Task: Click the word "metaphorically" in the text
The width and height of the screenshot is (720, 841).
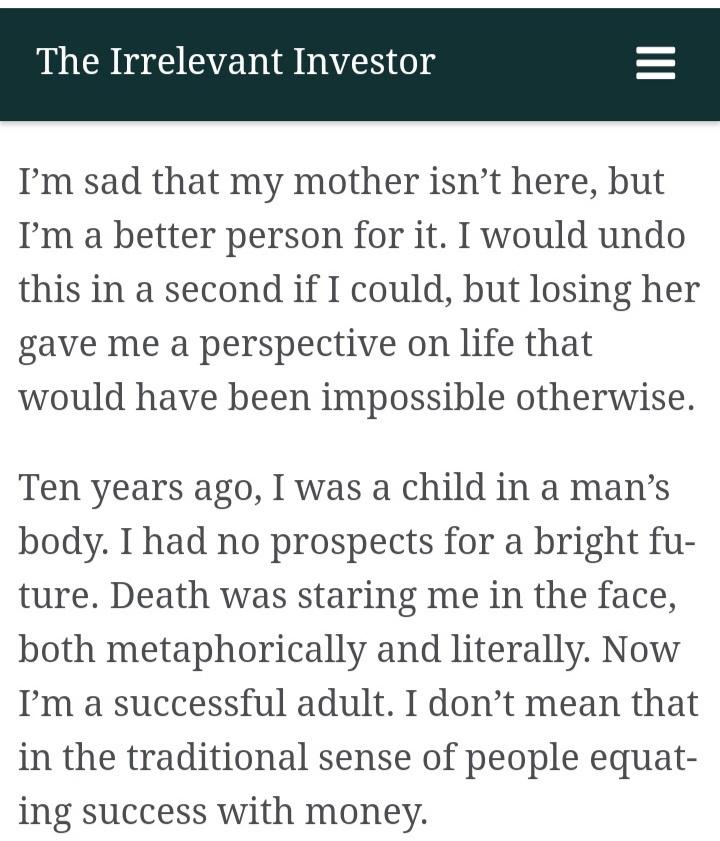Action: click(x=236, y=649)
